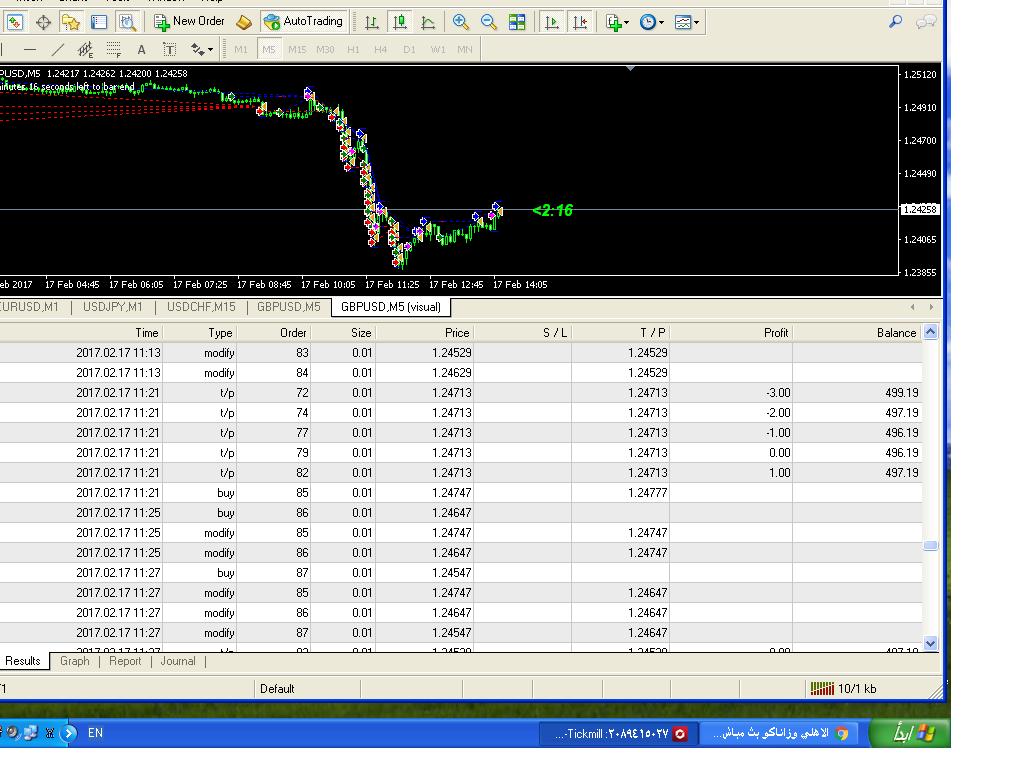
Task: Select the D1 timeframe
Action: click(409, 49)
